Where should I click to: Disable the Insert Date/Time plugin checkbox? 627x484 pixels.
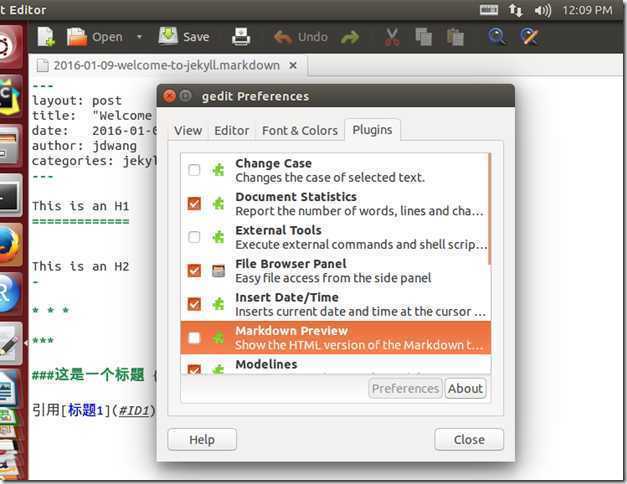[194, 304]
